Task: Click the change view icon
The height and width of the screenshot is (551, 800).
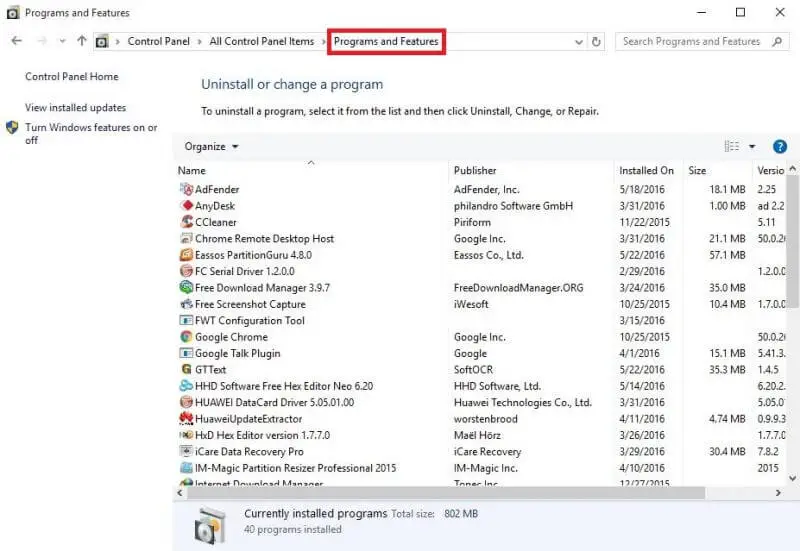Action: (732, 146)
